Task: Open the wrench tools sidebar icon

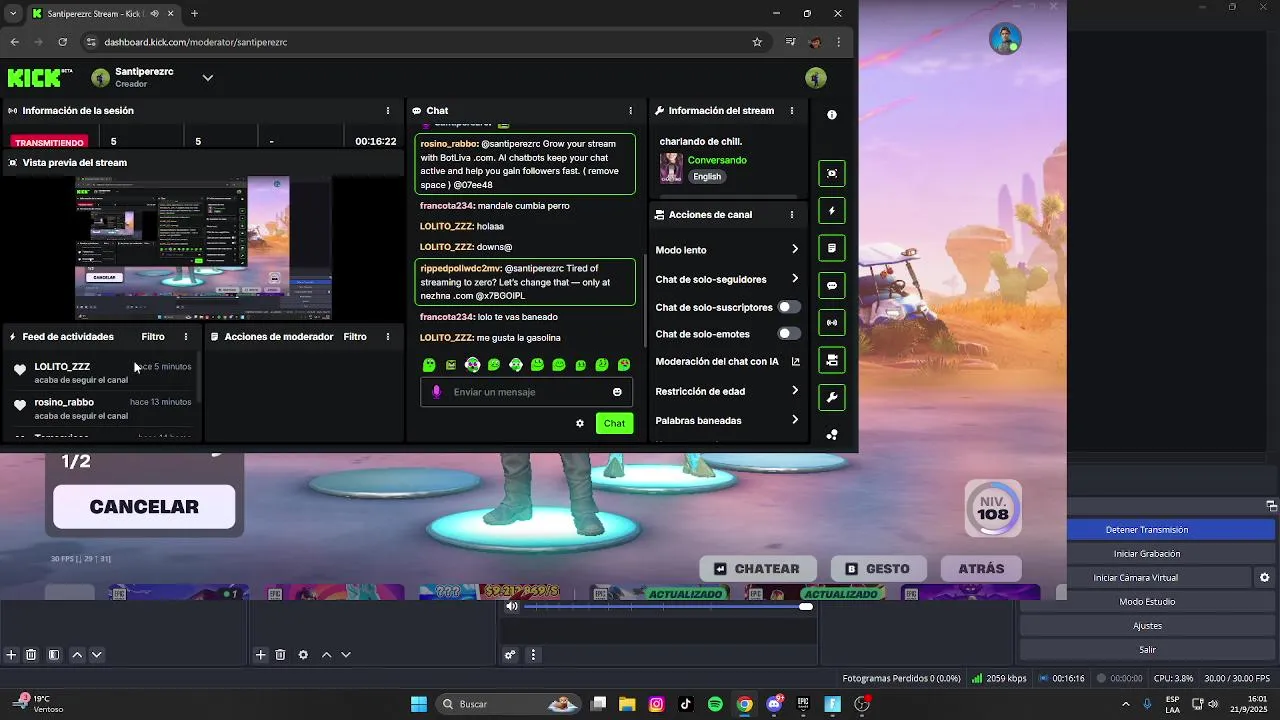Action: [x=832, y=397]
